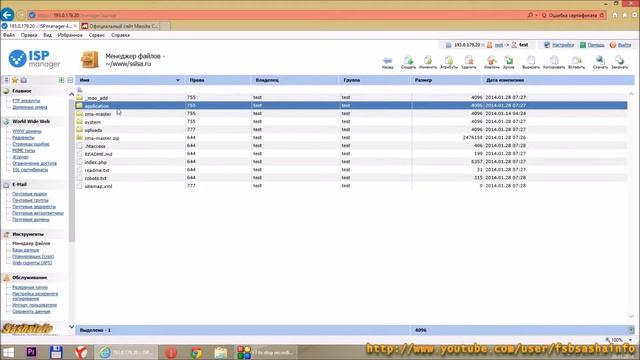Click the parent directory up icon in file list
Viewport: 640px width, 360px height.
(x=80, y=90)
